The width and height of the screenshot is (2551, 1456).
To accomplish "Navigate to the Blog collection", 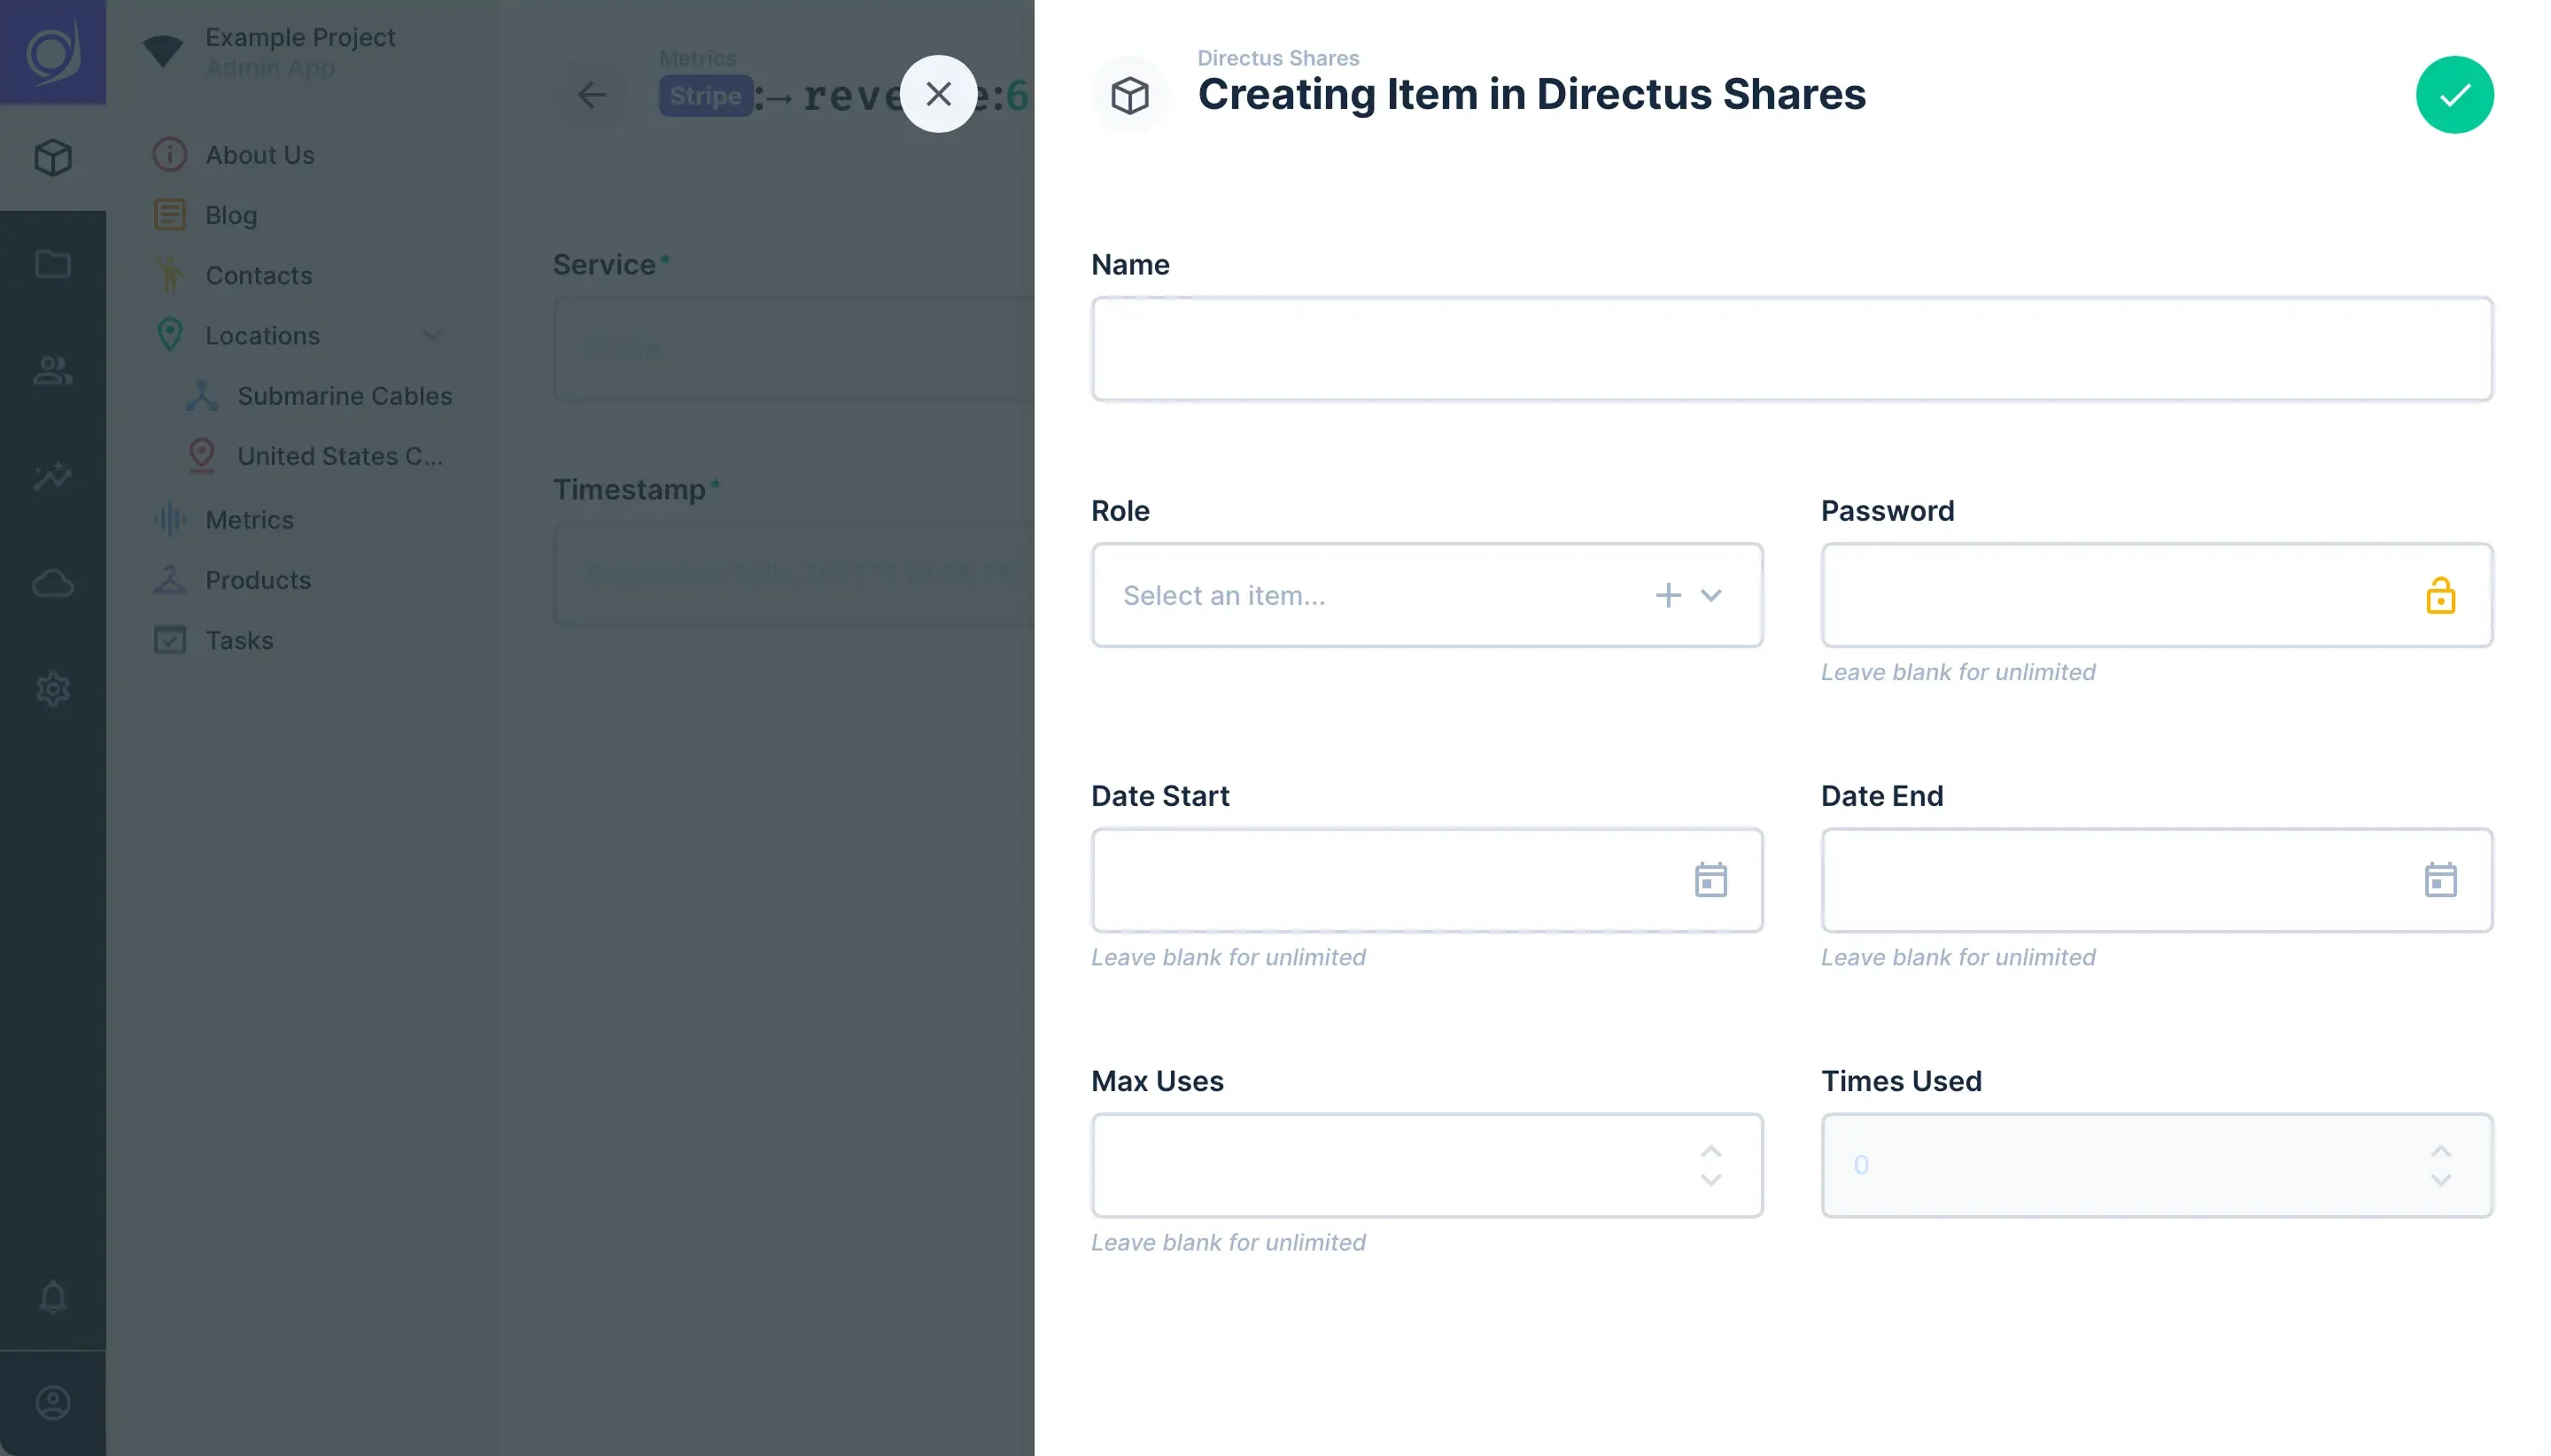I will pos(231,215).
